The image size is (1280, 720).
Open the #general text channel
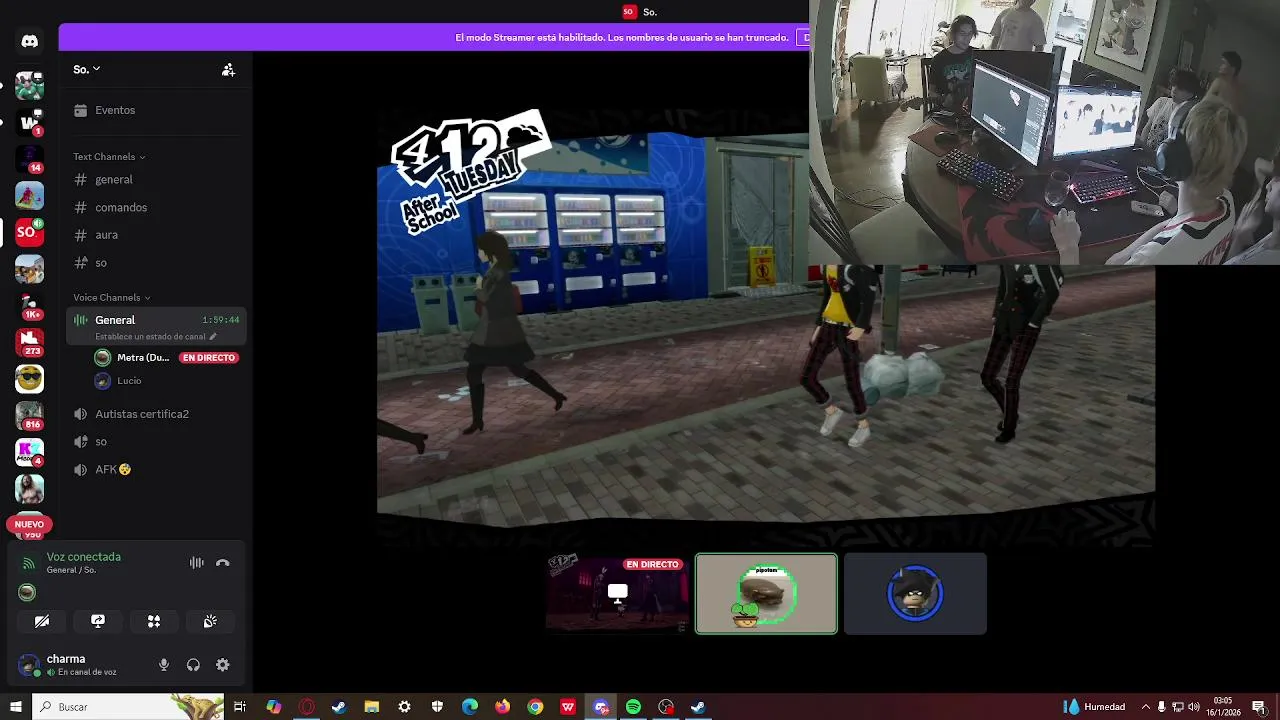[155, 180]
